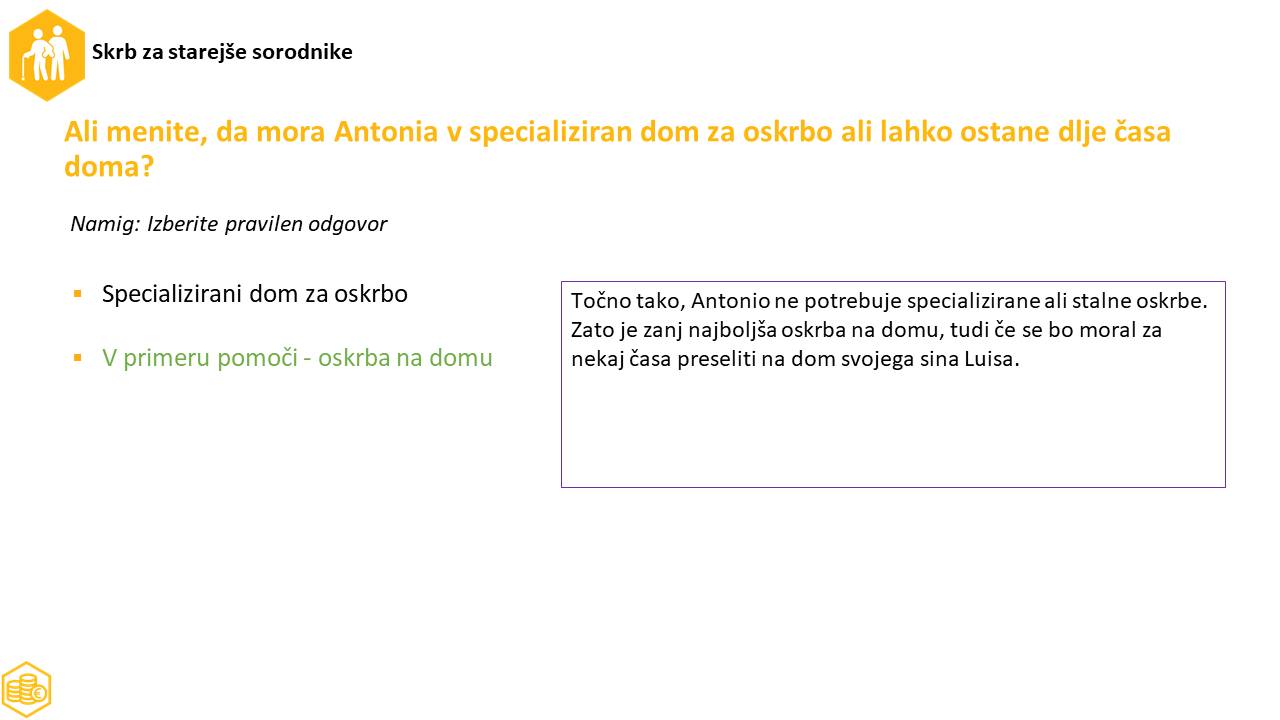The width and height of the screenshot is (1280, 720).
Task: Click the title "Skrb za starejše sorodnike"
Action: [222, 52]
